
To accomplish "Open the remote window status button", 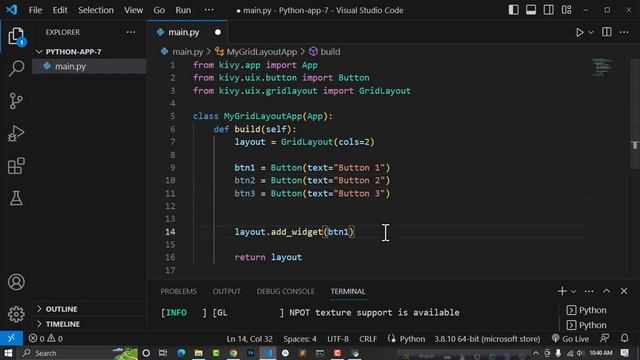I will [11, 338].
